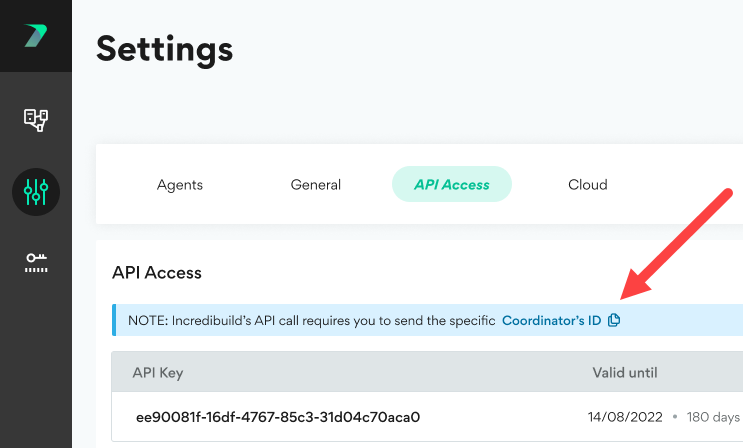Open the license key page from the sidebar
Image resolution: width=743 pixels, height=448 pixels.
pos(36,263)
